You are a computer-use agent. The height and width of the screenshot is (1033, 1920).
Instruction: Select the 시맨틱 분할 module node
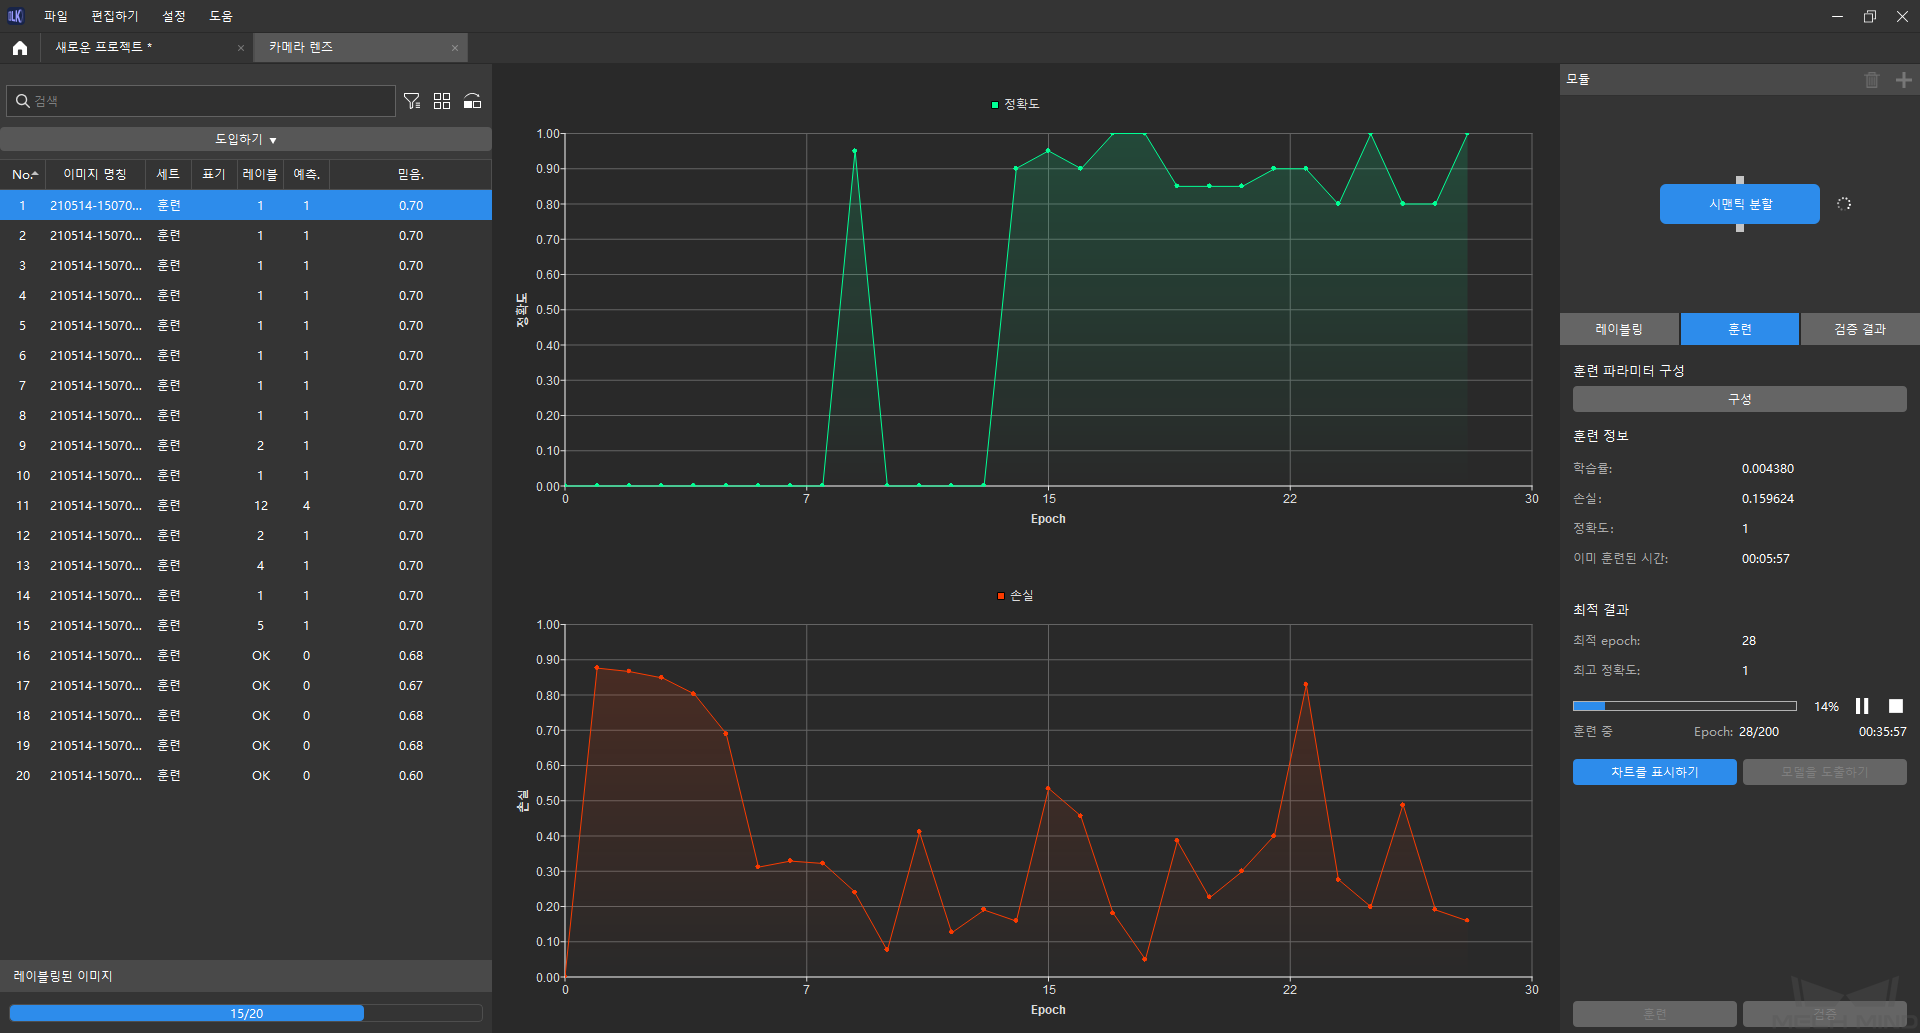click(1740, 204)
